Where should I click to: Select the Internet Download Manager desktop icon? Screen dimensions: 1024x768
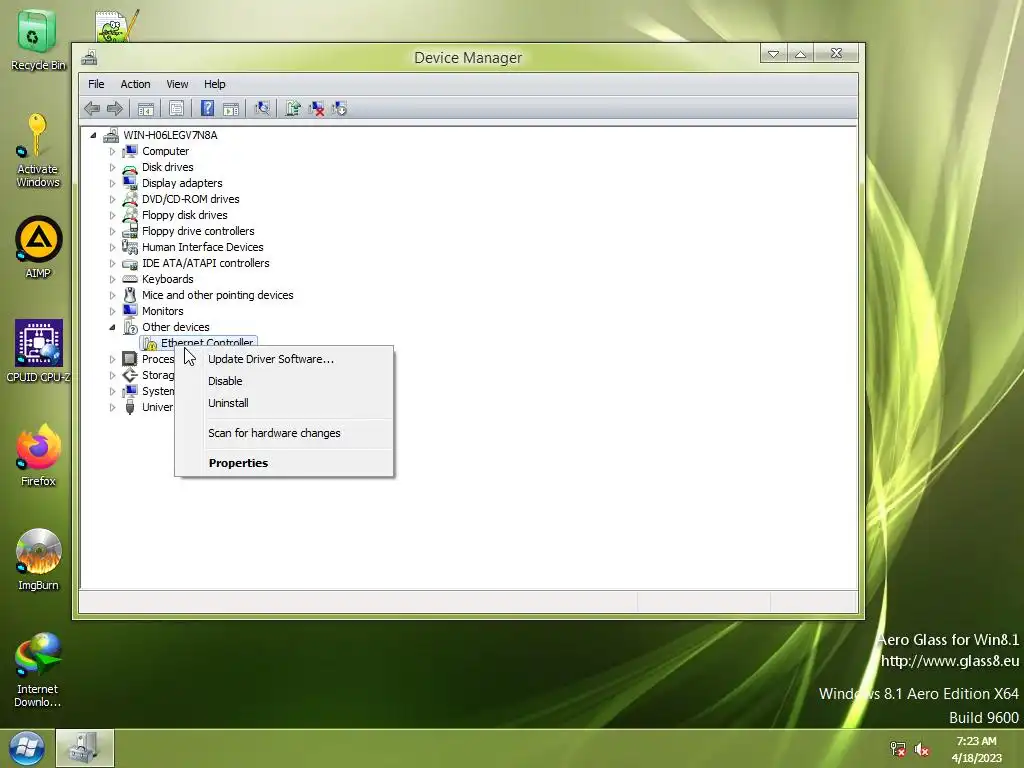point(38,669)
